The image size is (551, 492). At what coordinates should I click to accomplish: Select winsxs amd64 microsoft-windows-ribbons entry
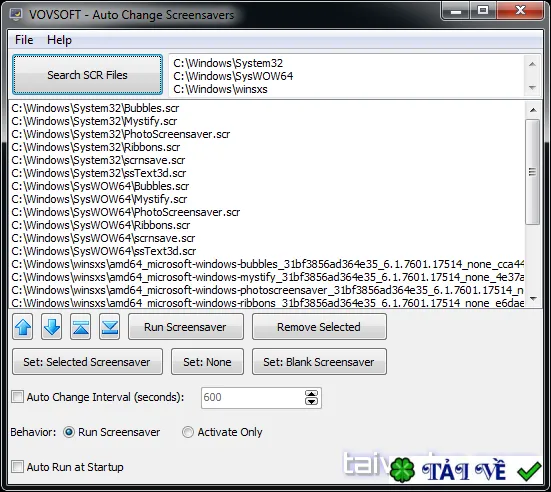coord(267,303)
